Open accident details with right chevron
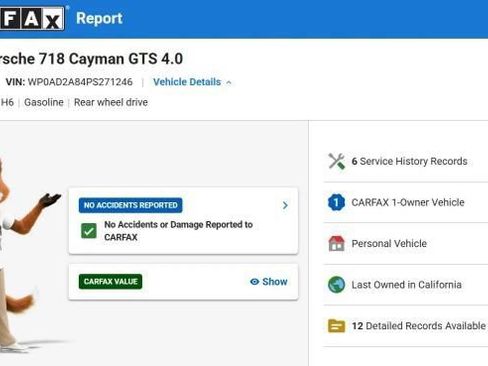This screenshot has height=366, width=488. tap(285, 205)
